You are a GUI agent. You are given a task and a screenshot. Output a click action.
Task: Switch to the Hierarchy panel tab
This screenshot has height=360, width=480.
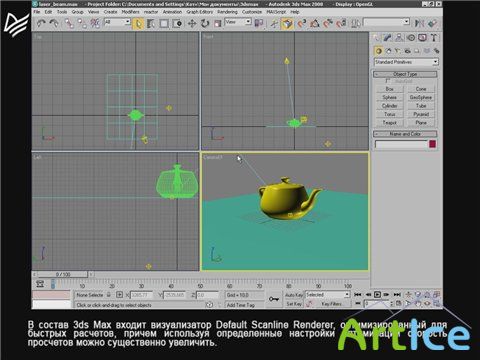[x=399, y=38]
